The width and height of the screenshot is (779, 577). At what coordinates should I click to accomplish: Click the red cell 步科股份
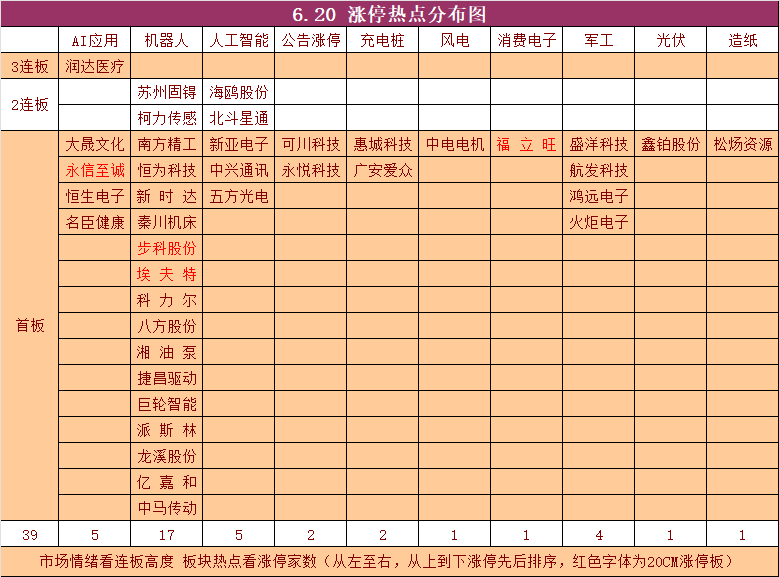[166, 248]
